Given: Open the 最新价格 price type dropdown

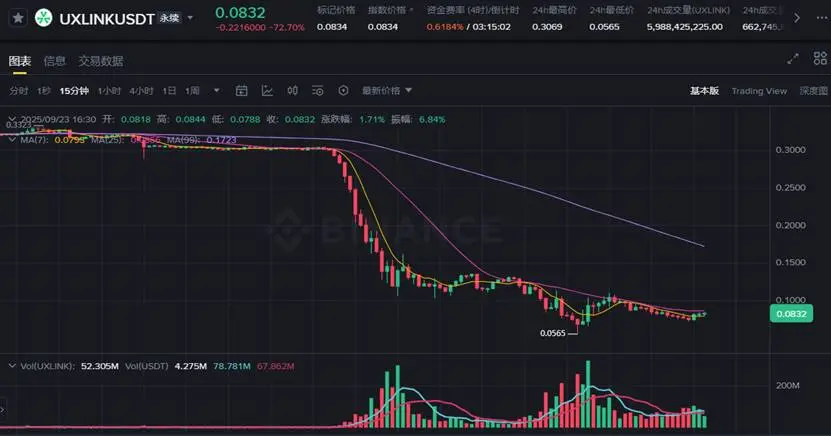Looking at the screenshot, I should (x=387, y=91).
